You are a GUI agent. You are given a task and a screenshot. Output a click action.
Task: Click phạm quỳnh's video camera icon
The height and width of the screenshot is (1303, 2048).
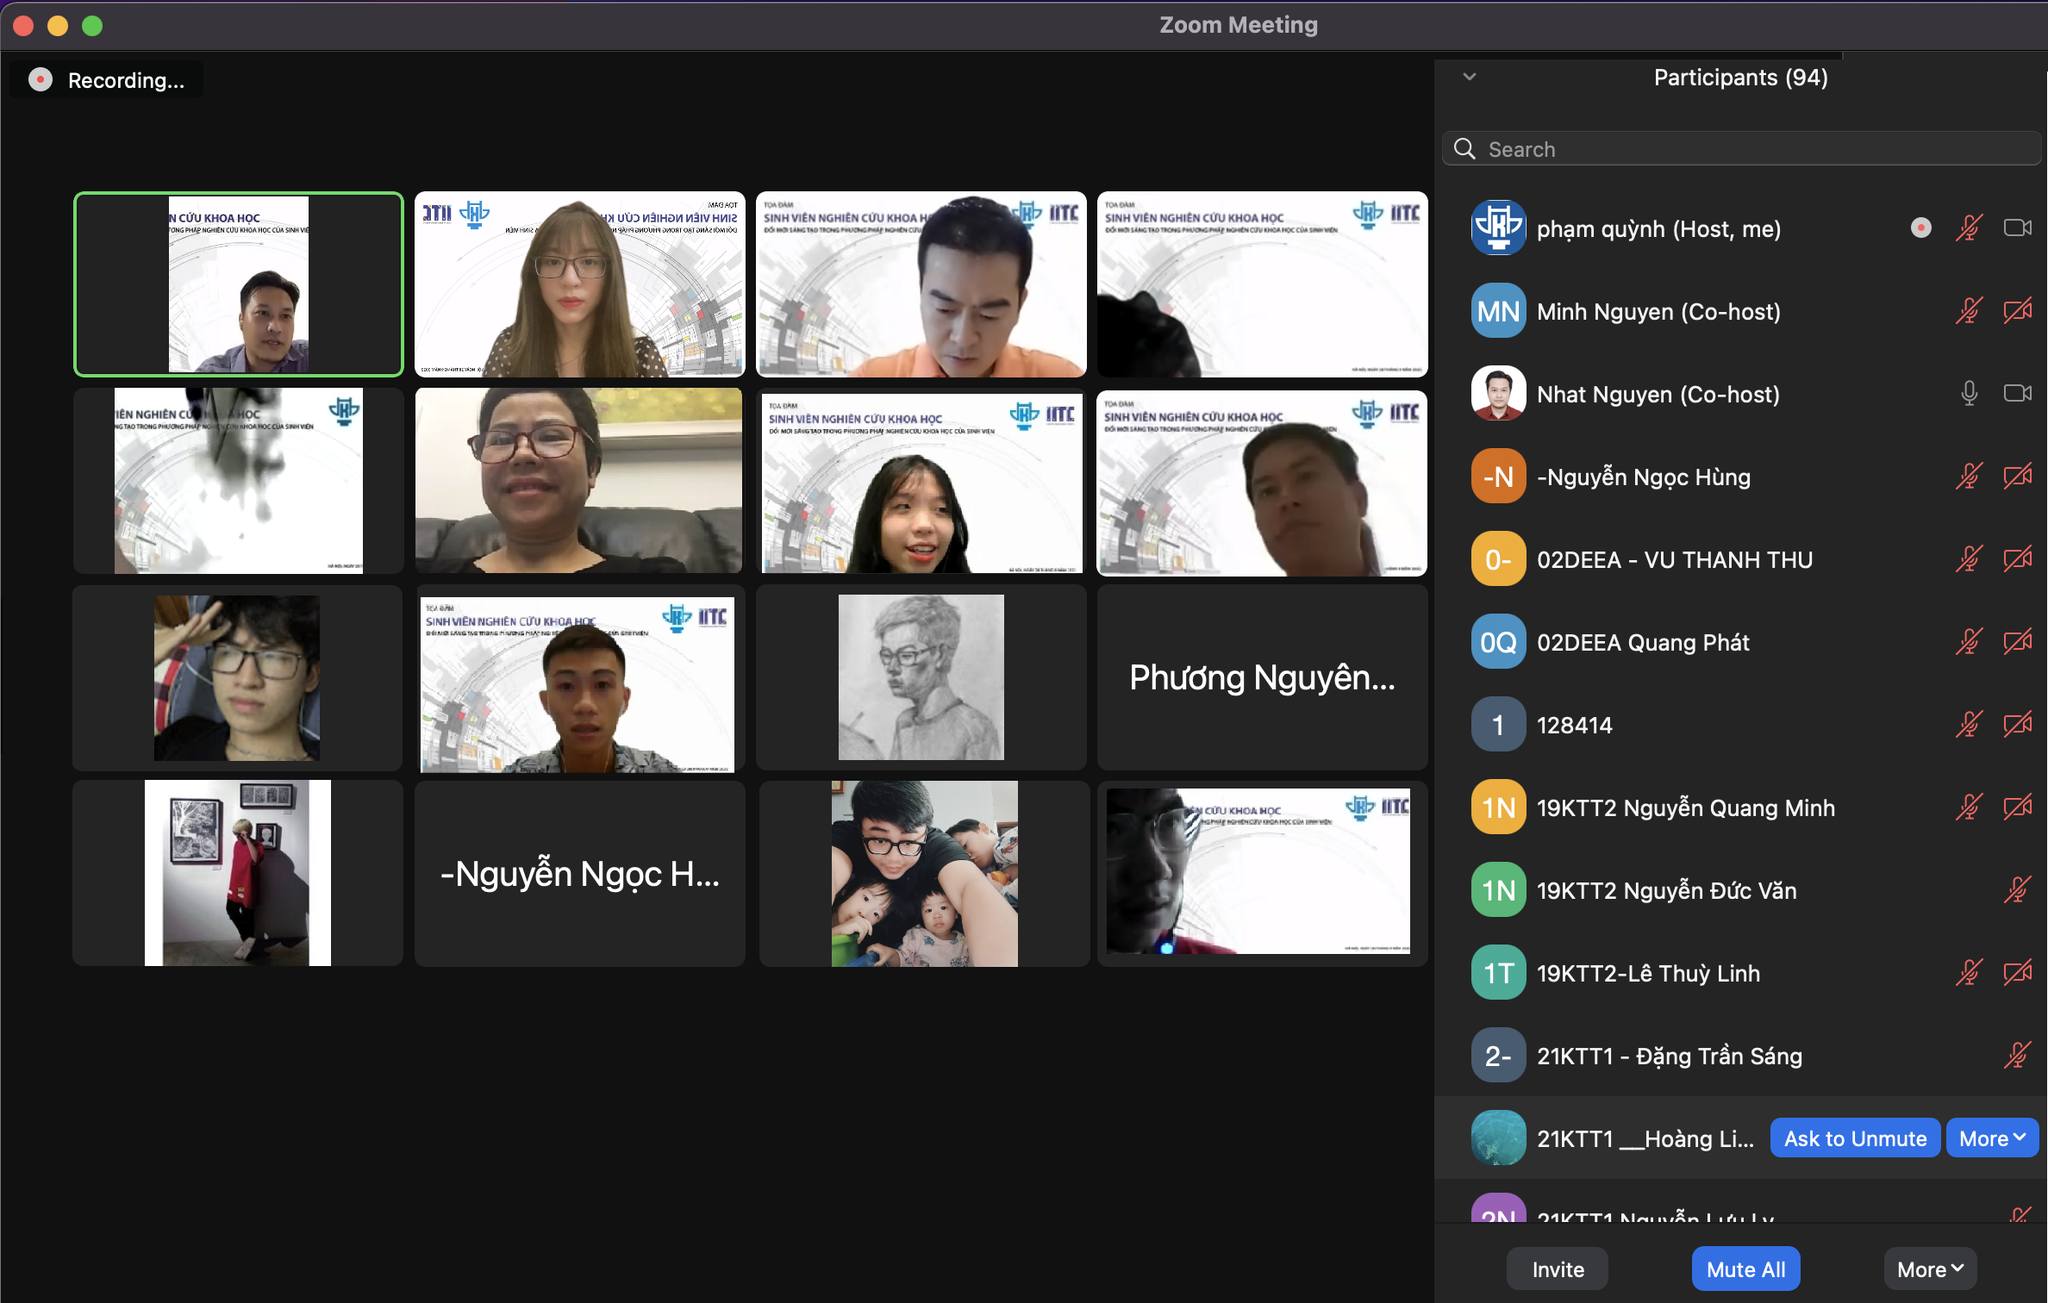click(2017, 228)
